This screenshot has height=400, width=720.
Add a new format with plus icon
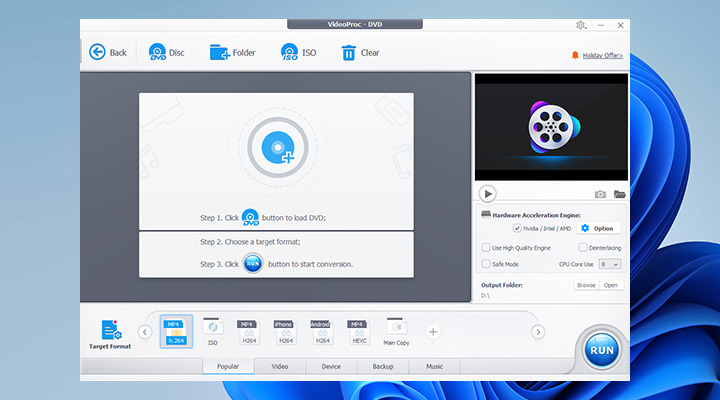pyautogui.click(x=433, y=331)
